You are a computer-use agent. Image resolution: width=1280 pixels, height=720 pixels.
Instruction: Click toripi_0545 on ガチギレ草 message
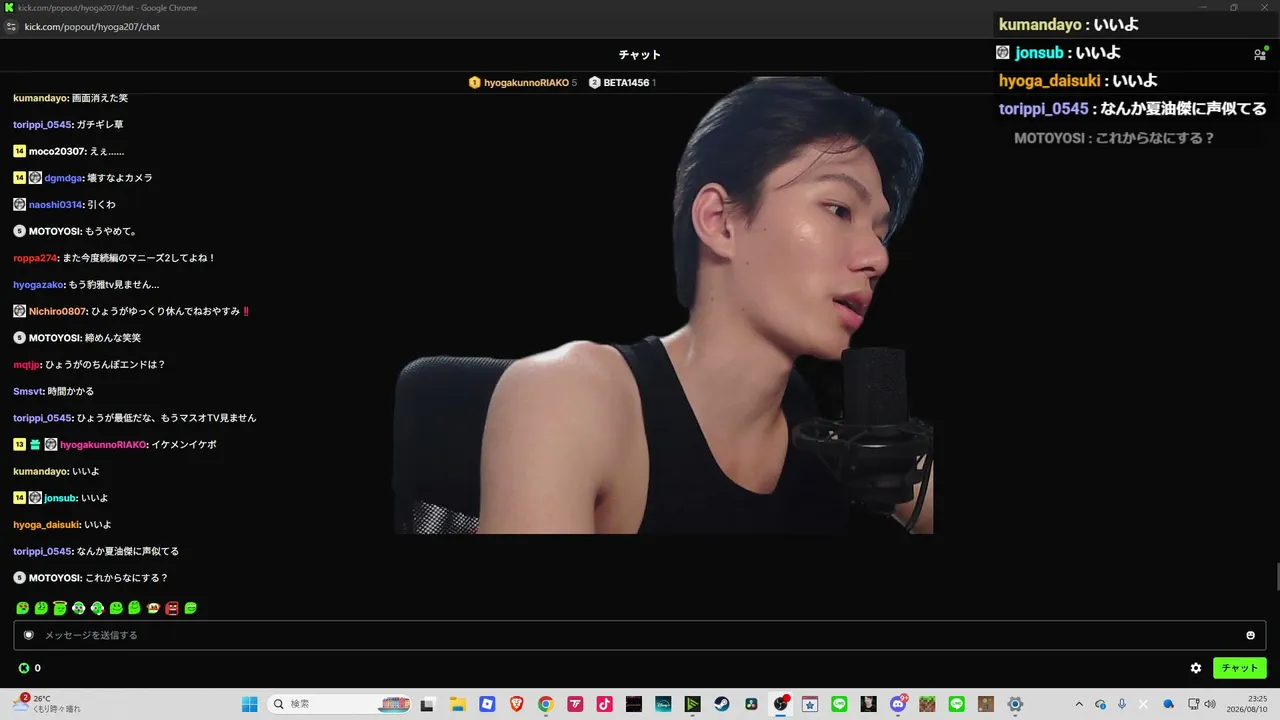tap(42, 125)
